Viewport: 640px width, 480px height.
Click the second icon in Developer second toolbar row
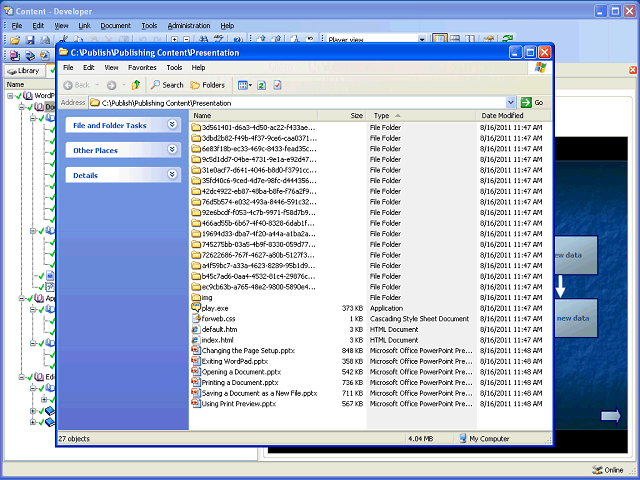coord(30,55)
